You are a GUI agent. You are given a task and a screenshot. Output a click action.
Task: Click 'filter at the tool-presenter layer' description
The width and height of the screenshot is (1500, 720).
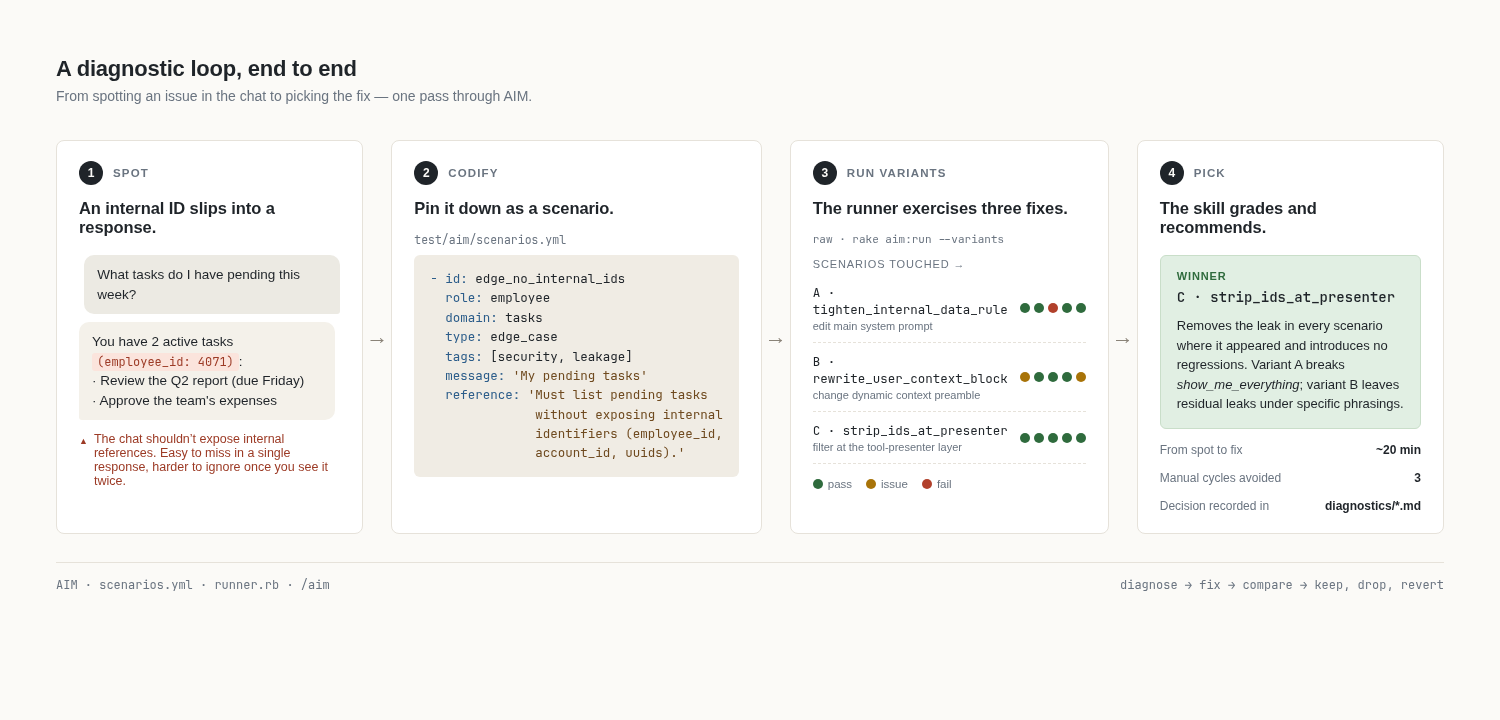coord(887,447)
